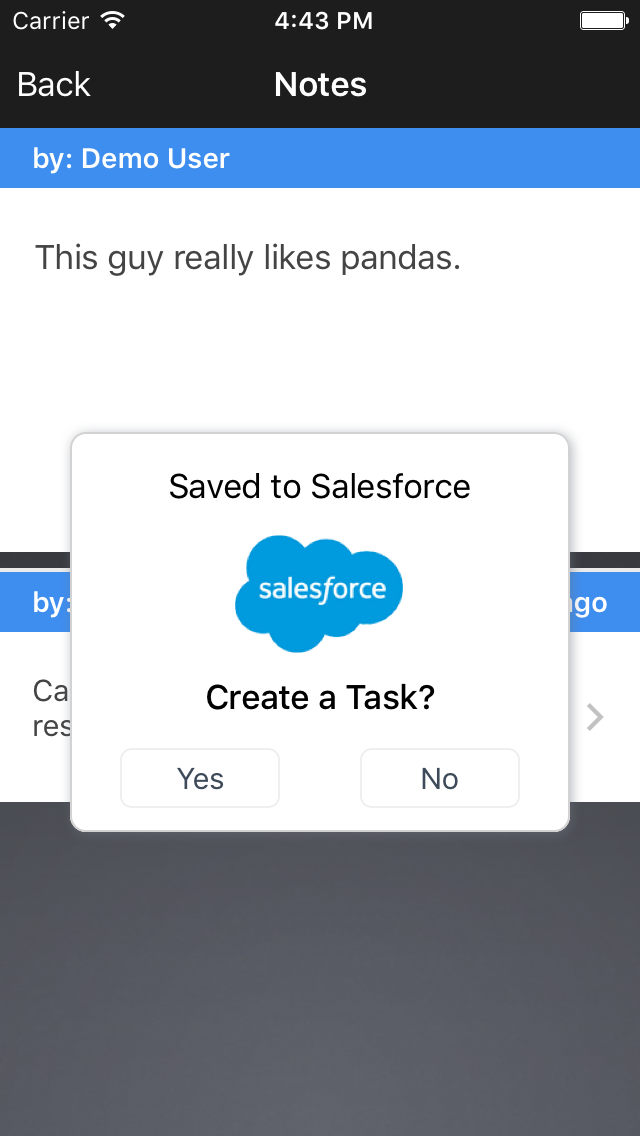This screenshot has width=640, height=1136.
Task: Click the battery status icon
Action: [603, 21]
